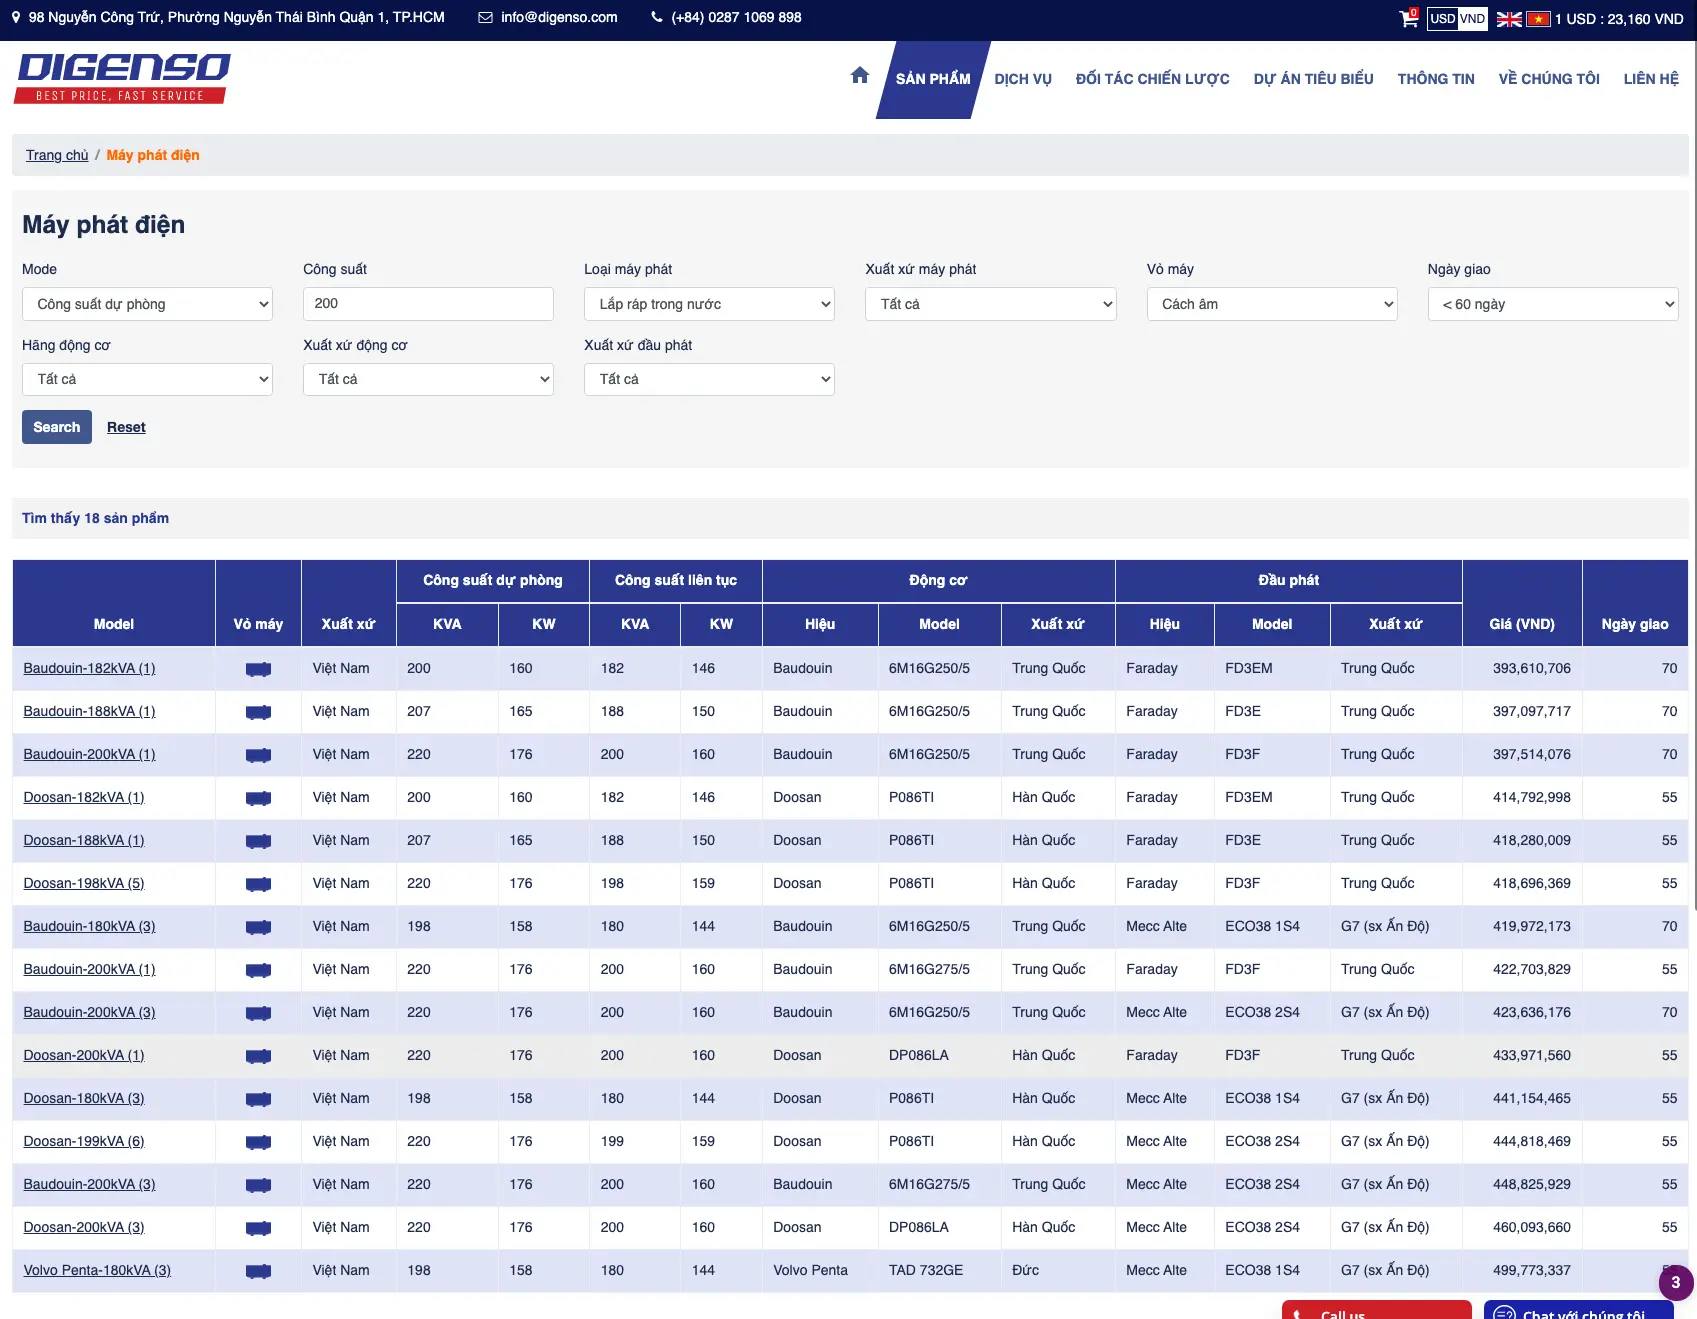Click enclosure icon for Volvo Penta-180kVA row
The image size is (1697, 1319).
[258, 1271]
